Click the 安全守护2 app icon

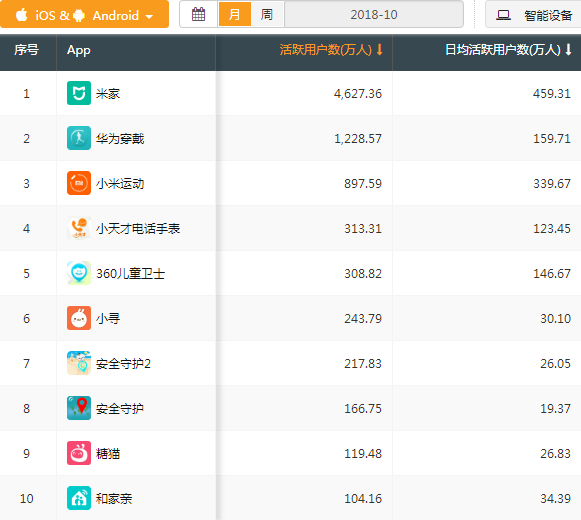79,363
